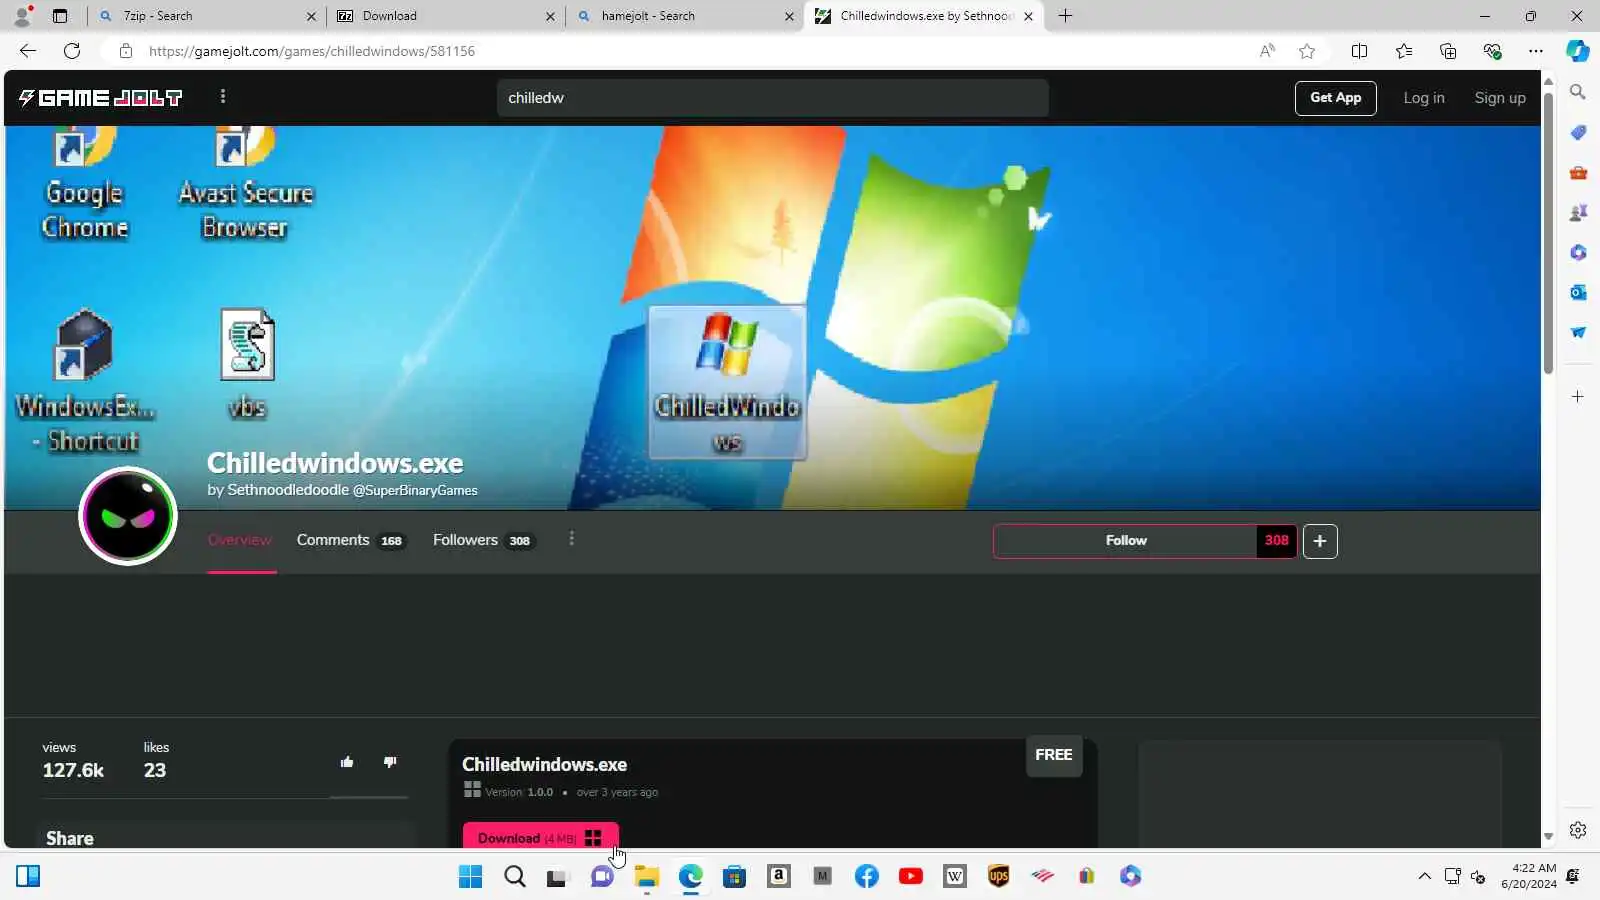Select the Overview tab
Image resolution: width=1600 pixels, height=900 pixels.
[240, 540]
